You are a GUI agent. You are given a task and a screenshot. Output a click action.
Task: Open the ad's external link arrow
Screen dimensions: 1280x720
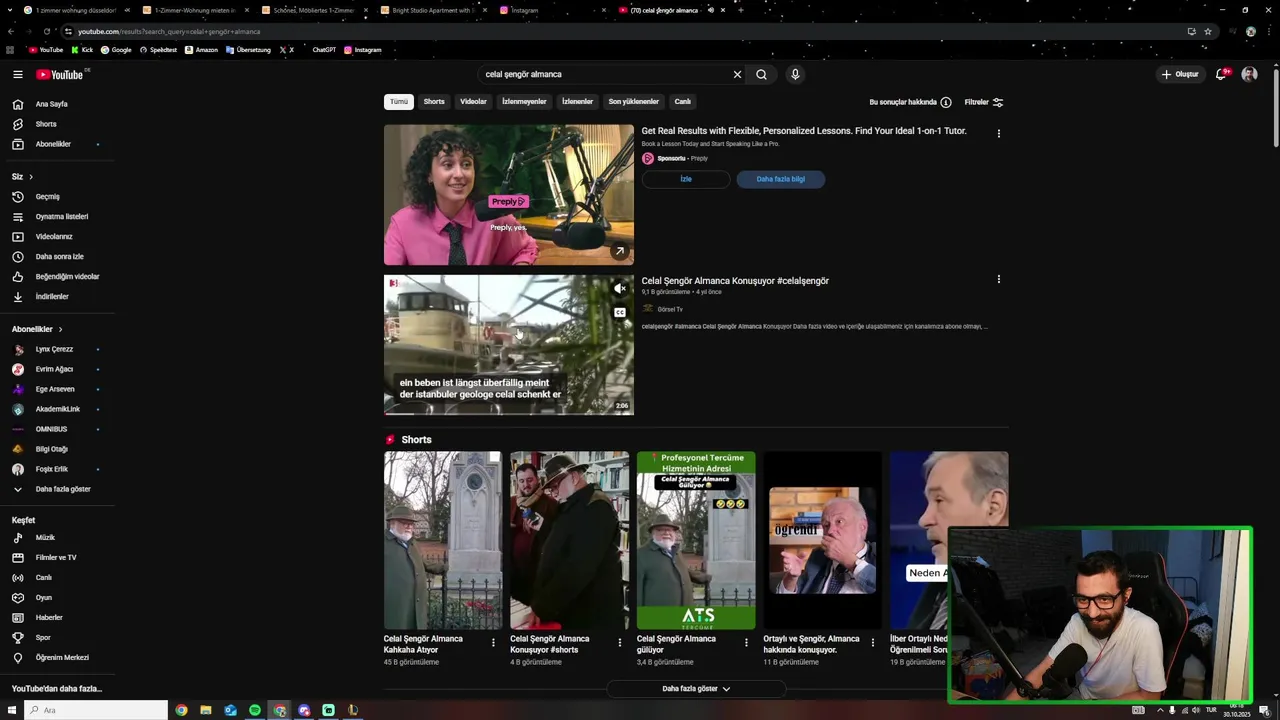(x=620, y=251)
